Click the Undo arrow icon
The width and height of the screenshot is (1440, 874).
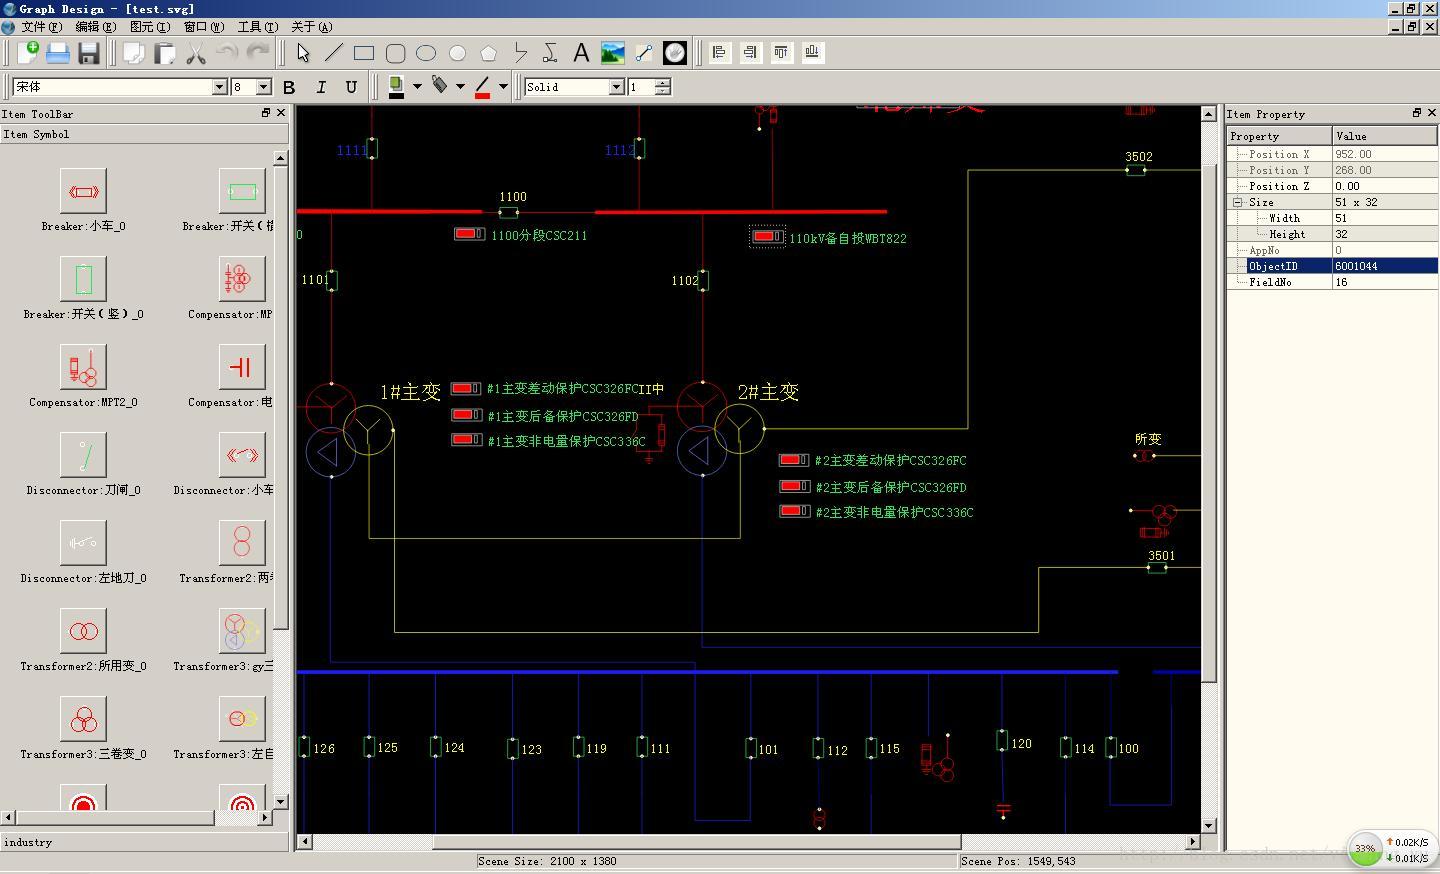tap(227, 53)
